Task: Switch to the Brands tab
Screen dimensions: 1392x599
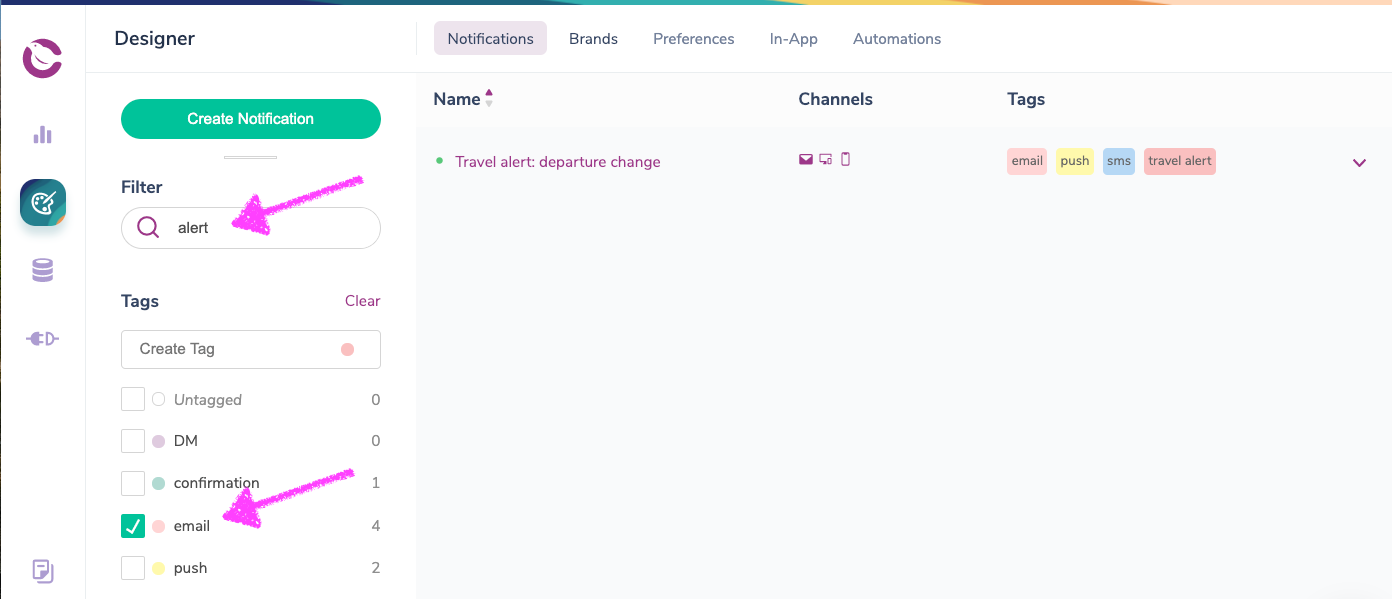Action: [x=593, y=39]
